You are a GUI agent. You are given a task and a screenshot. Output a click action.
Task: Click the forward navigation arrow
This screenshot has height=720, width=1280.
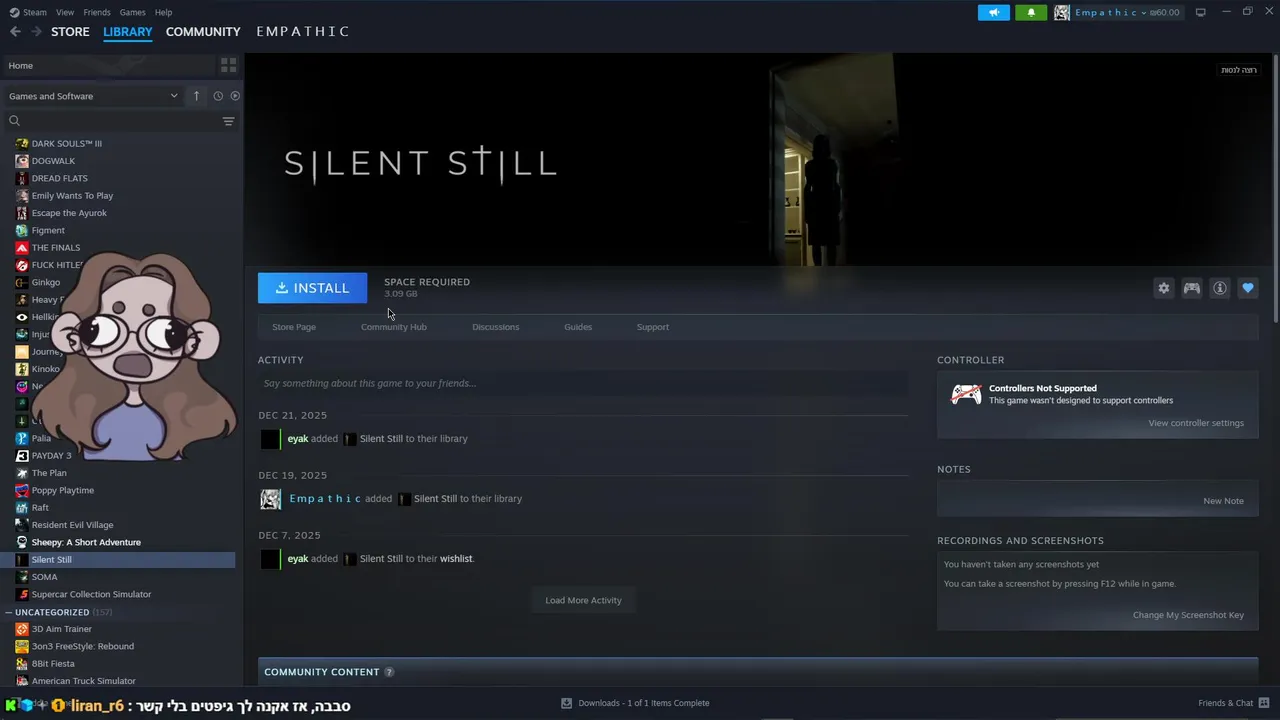36,32
